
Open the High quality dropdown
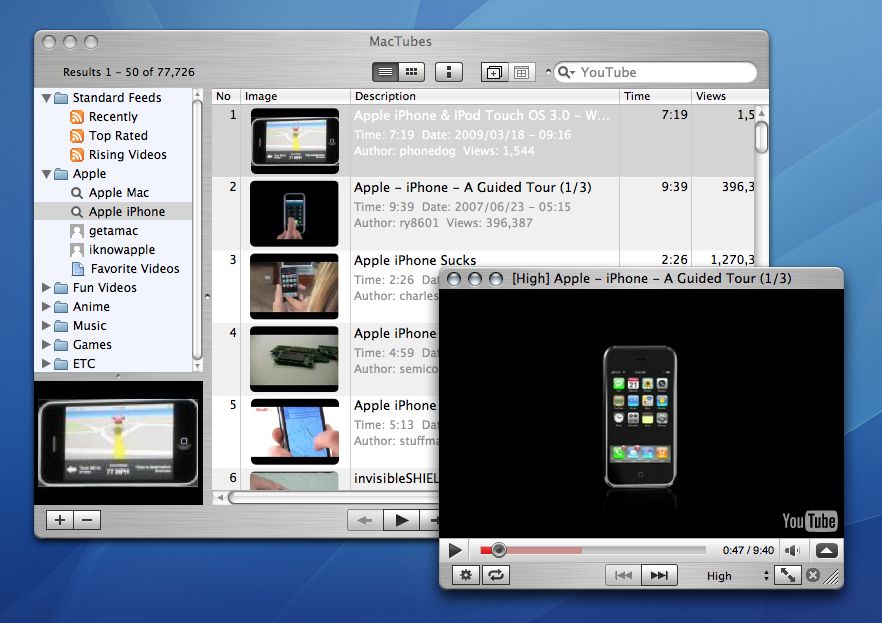[736, 575]
